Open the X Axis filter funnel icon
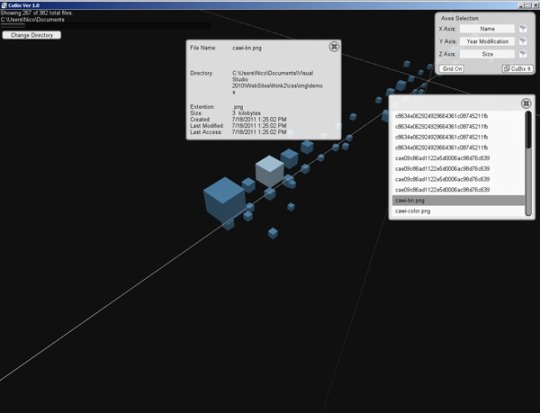Screen dimensions: 540x413 pos(523,29)
